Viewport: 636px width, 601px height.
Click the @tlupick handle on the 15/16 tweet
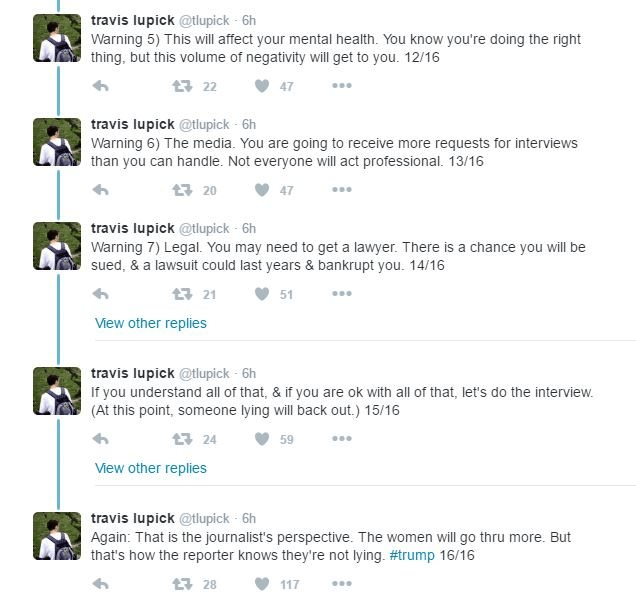click(x=205, y=373)
